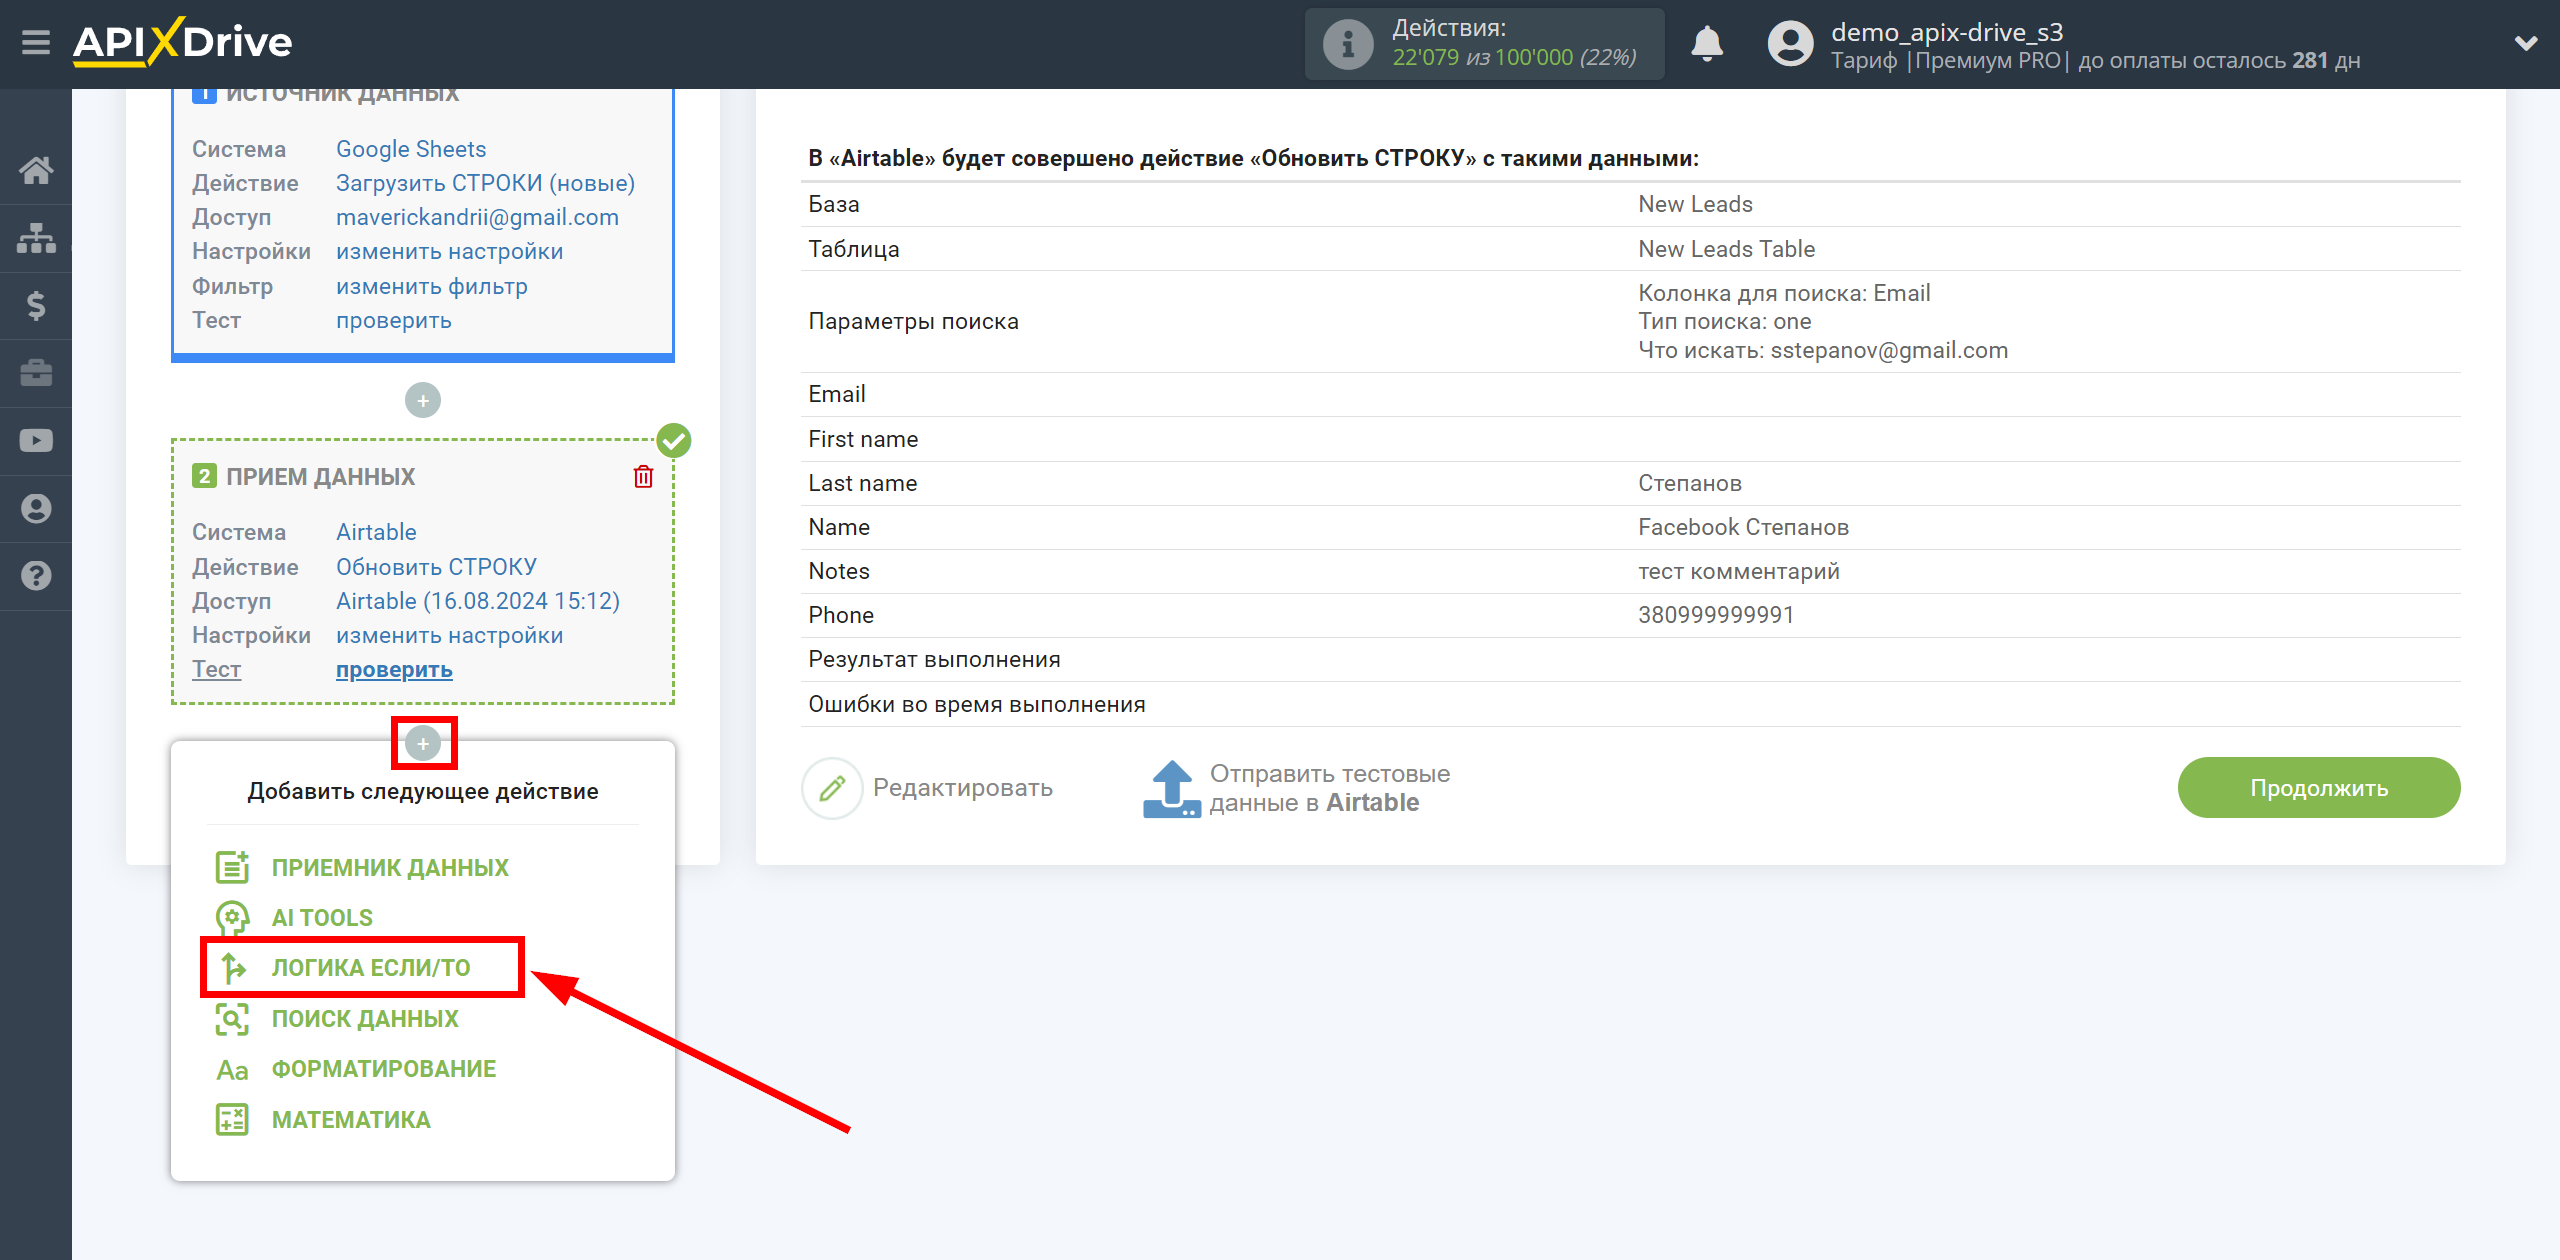2560x1260 pixels.
Task: Expand the account dropdown chevron
Action: pos(2526,43)
